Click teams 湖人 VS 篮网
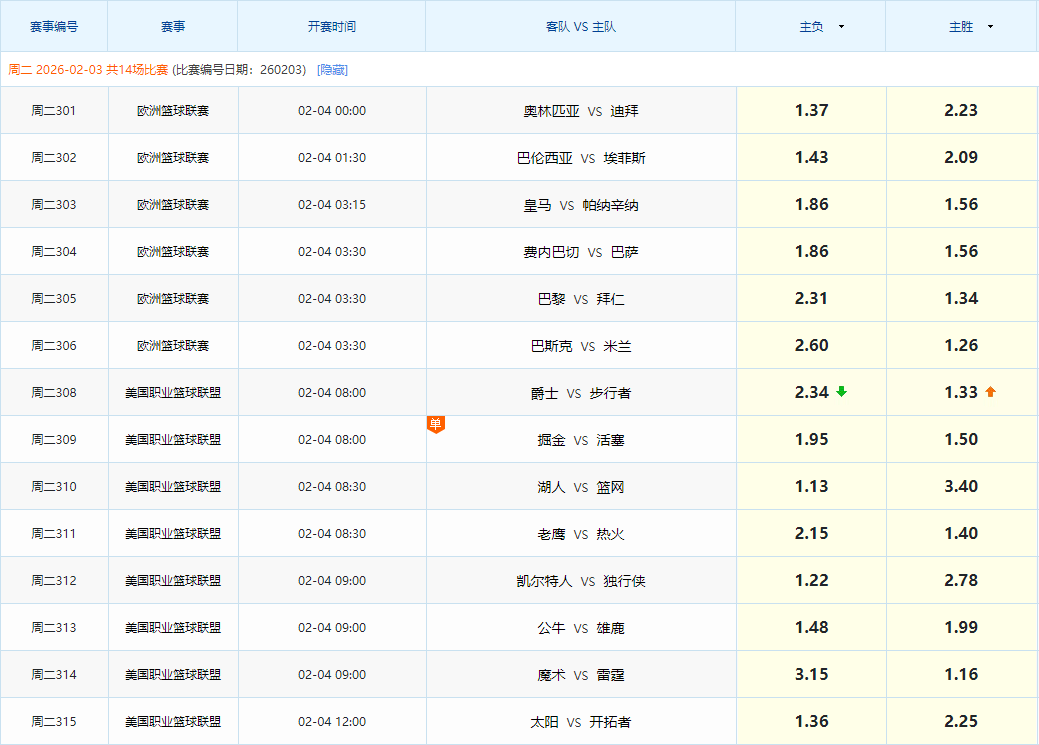The height and width of the screenshot is (745, 1039). pyautogui.click(x=581, y=488)
